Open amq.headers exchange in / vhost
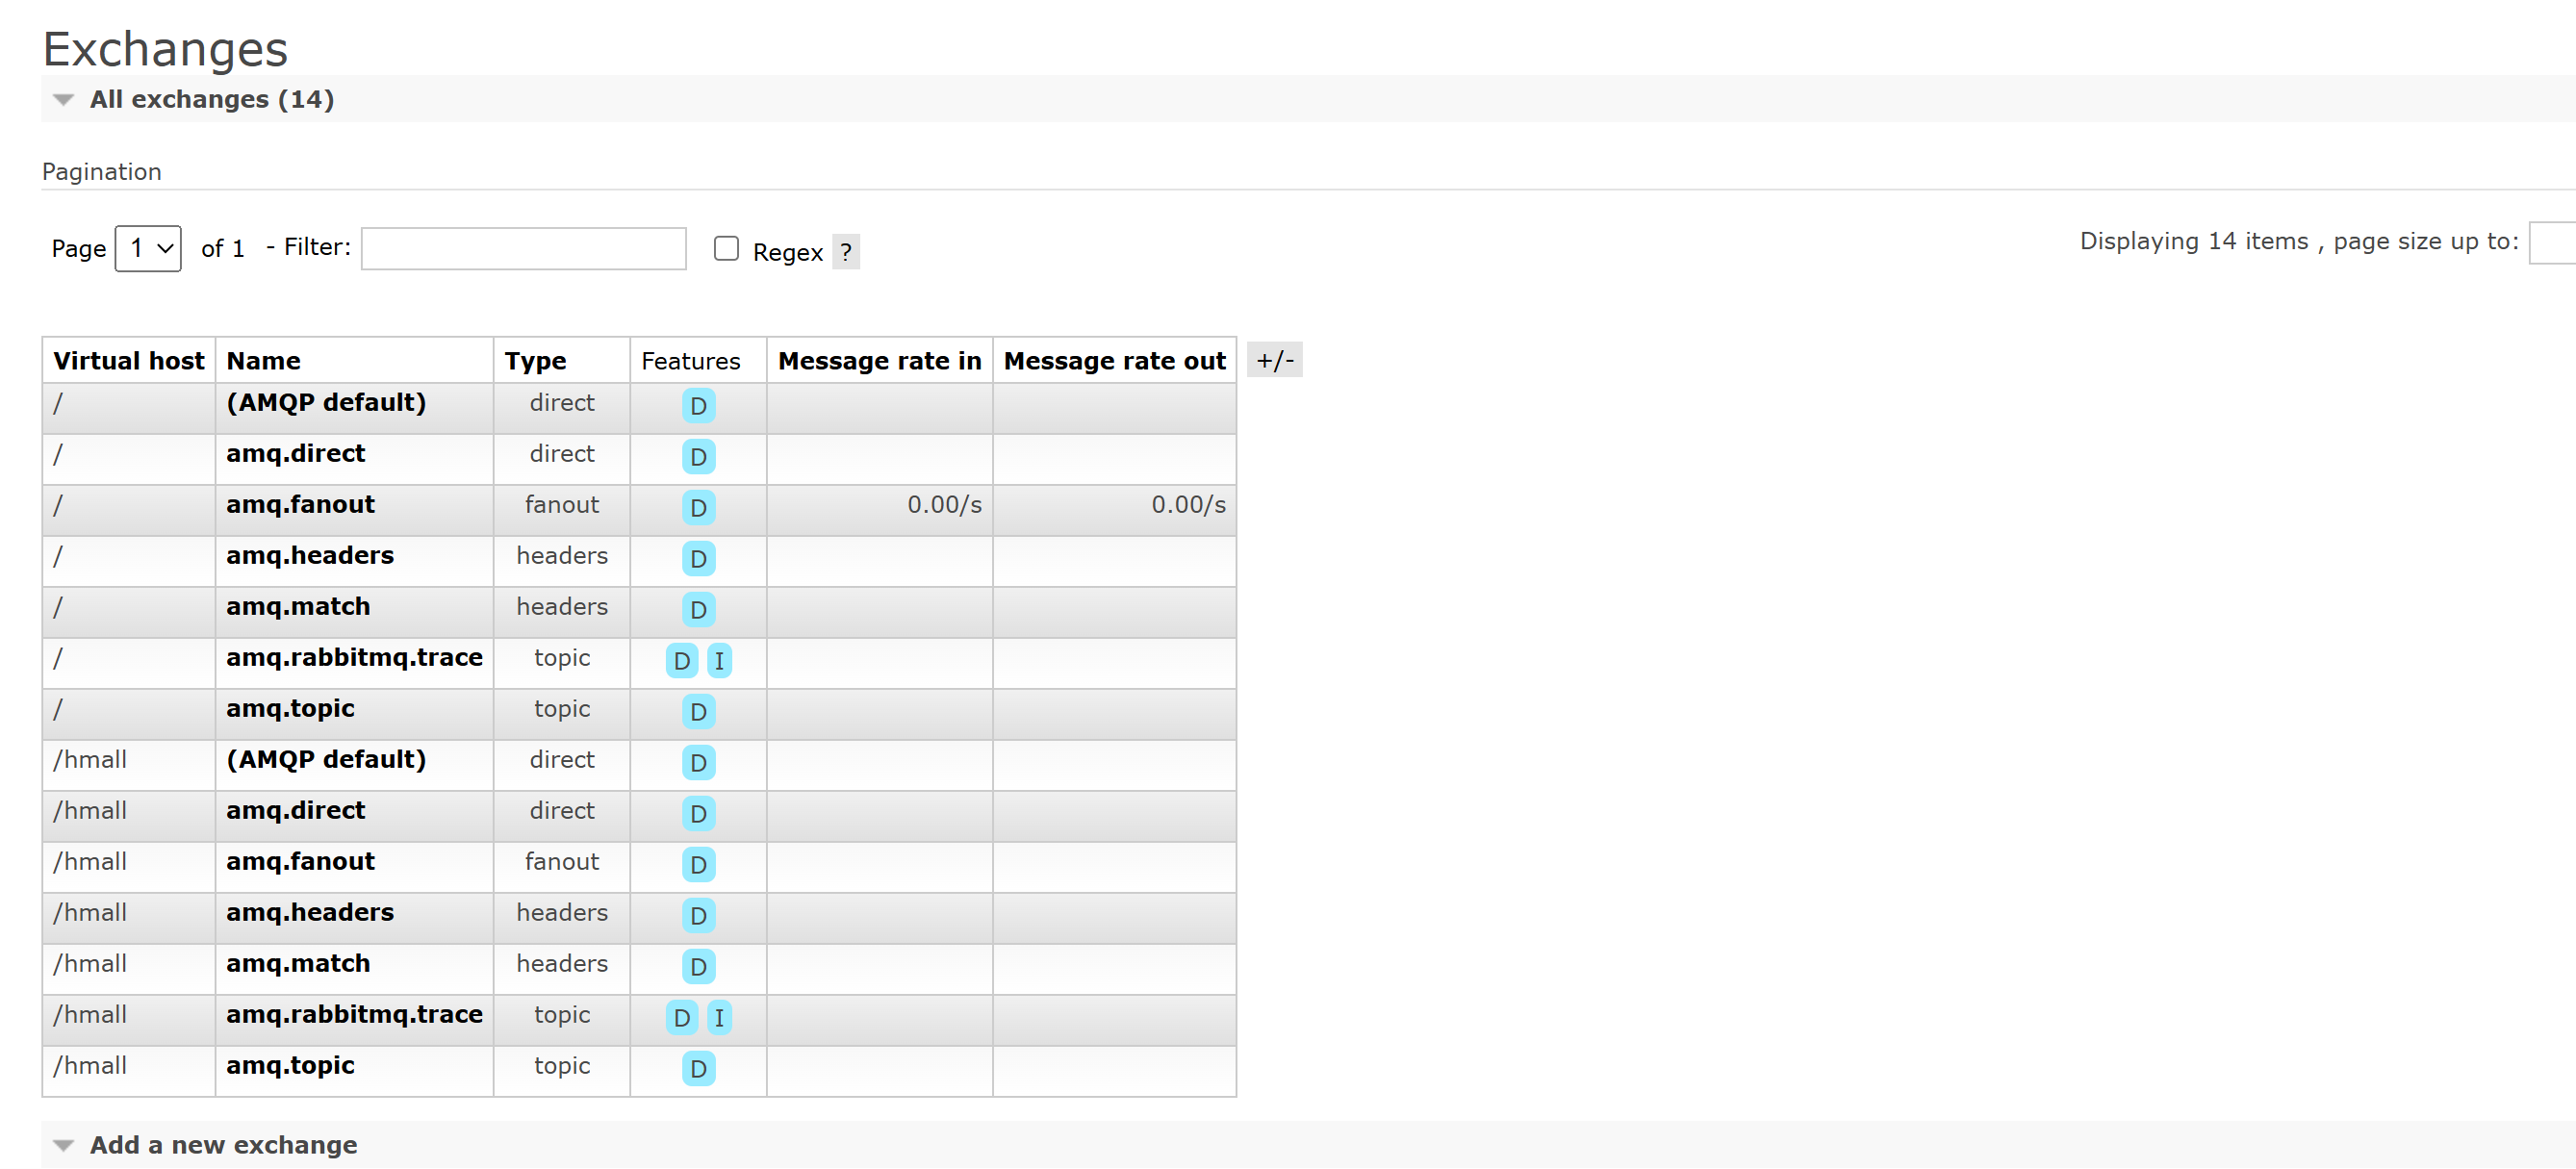The width and height of the screenshot is (2576, 1169). 310,556
